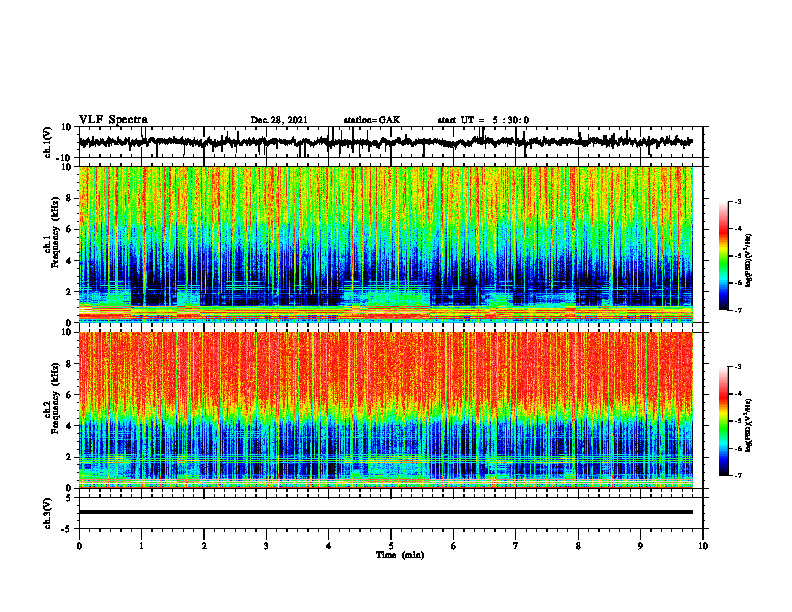Click time axis tick label "0"
Screen dimensions: 792x612
pos(79,546)
